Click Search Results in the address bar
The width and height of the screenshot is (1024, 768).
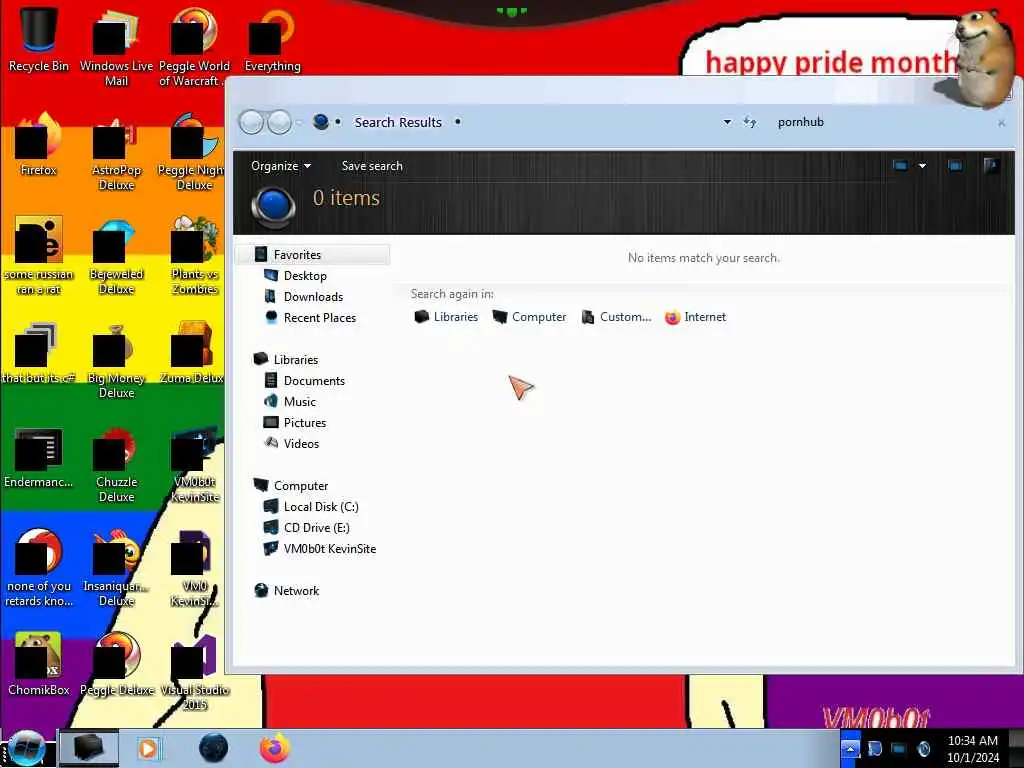coord(398,122)
